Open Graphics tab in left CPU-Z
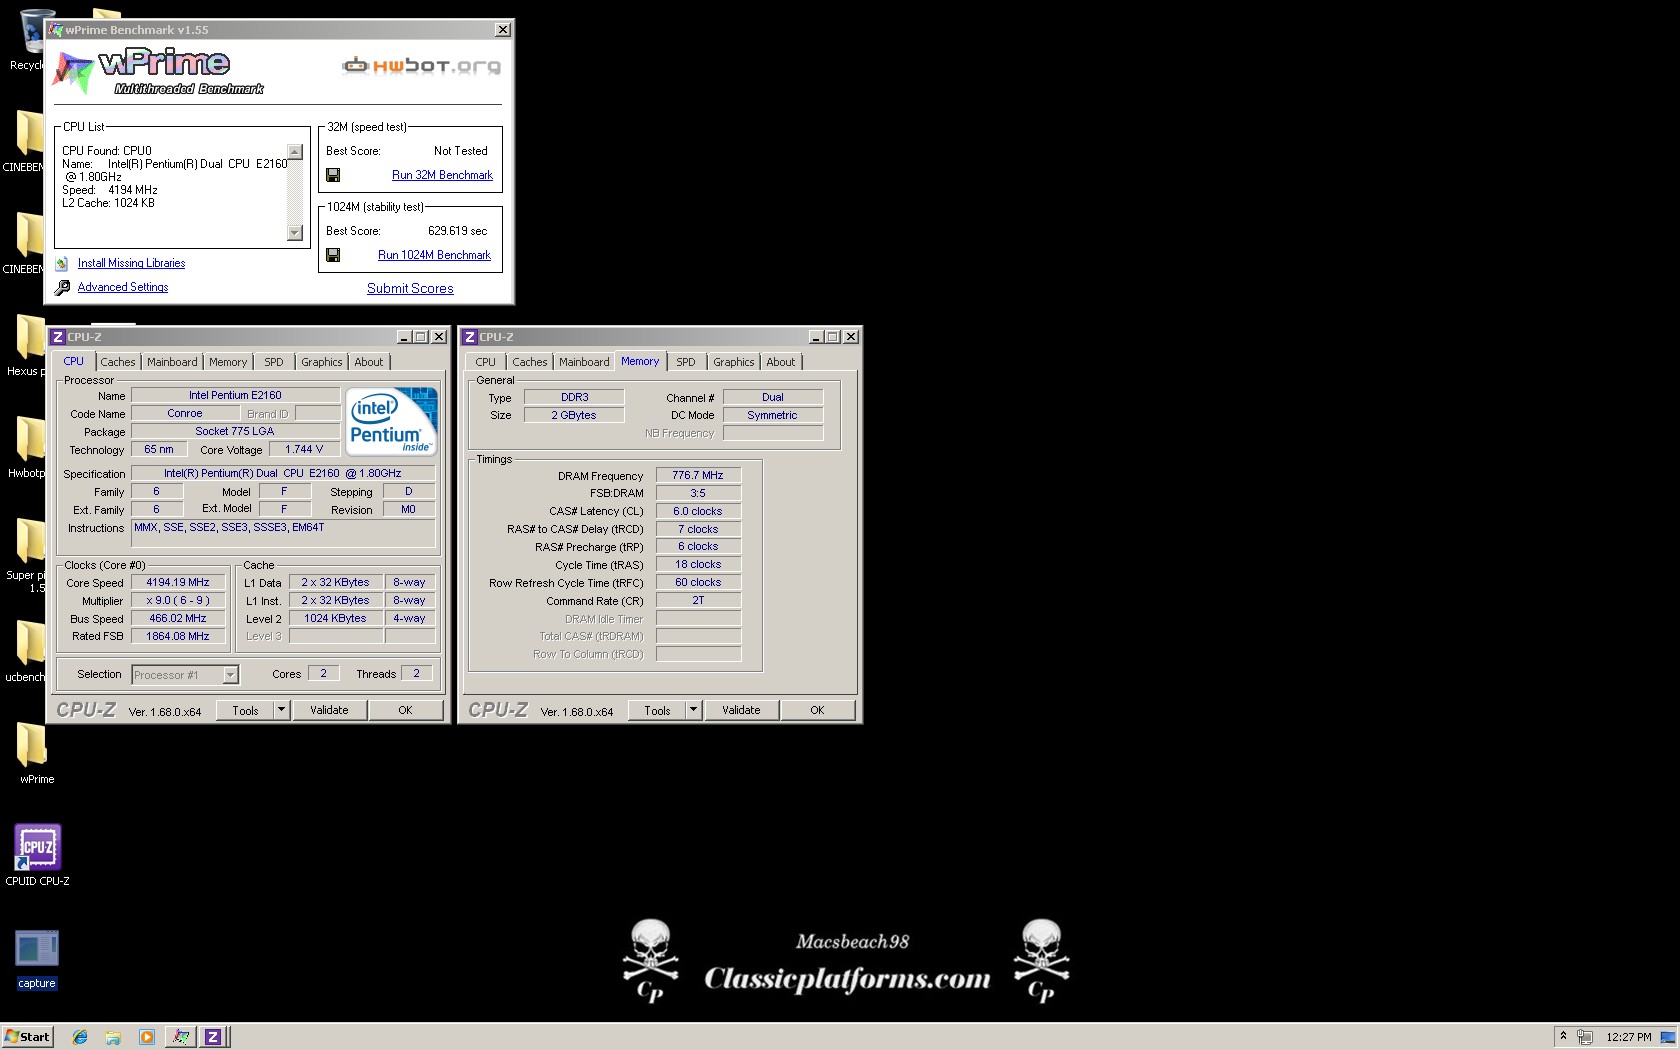 pyautogui.click(x=322, y=362)
